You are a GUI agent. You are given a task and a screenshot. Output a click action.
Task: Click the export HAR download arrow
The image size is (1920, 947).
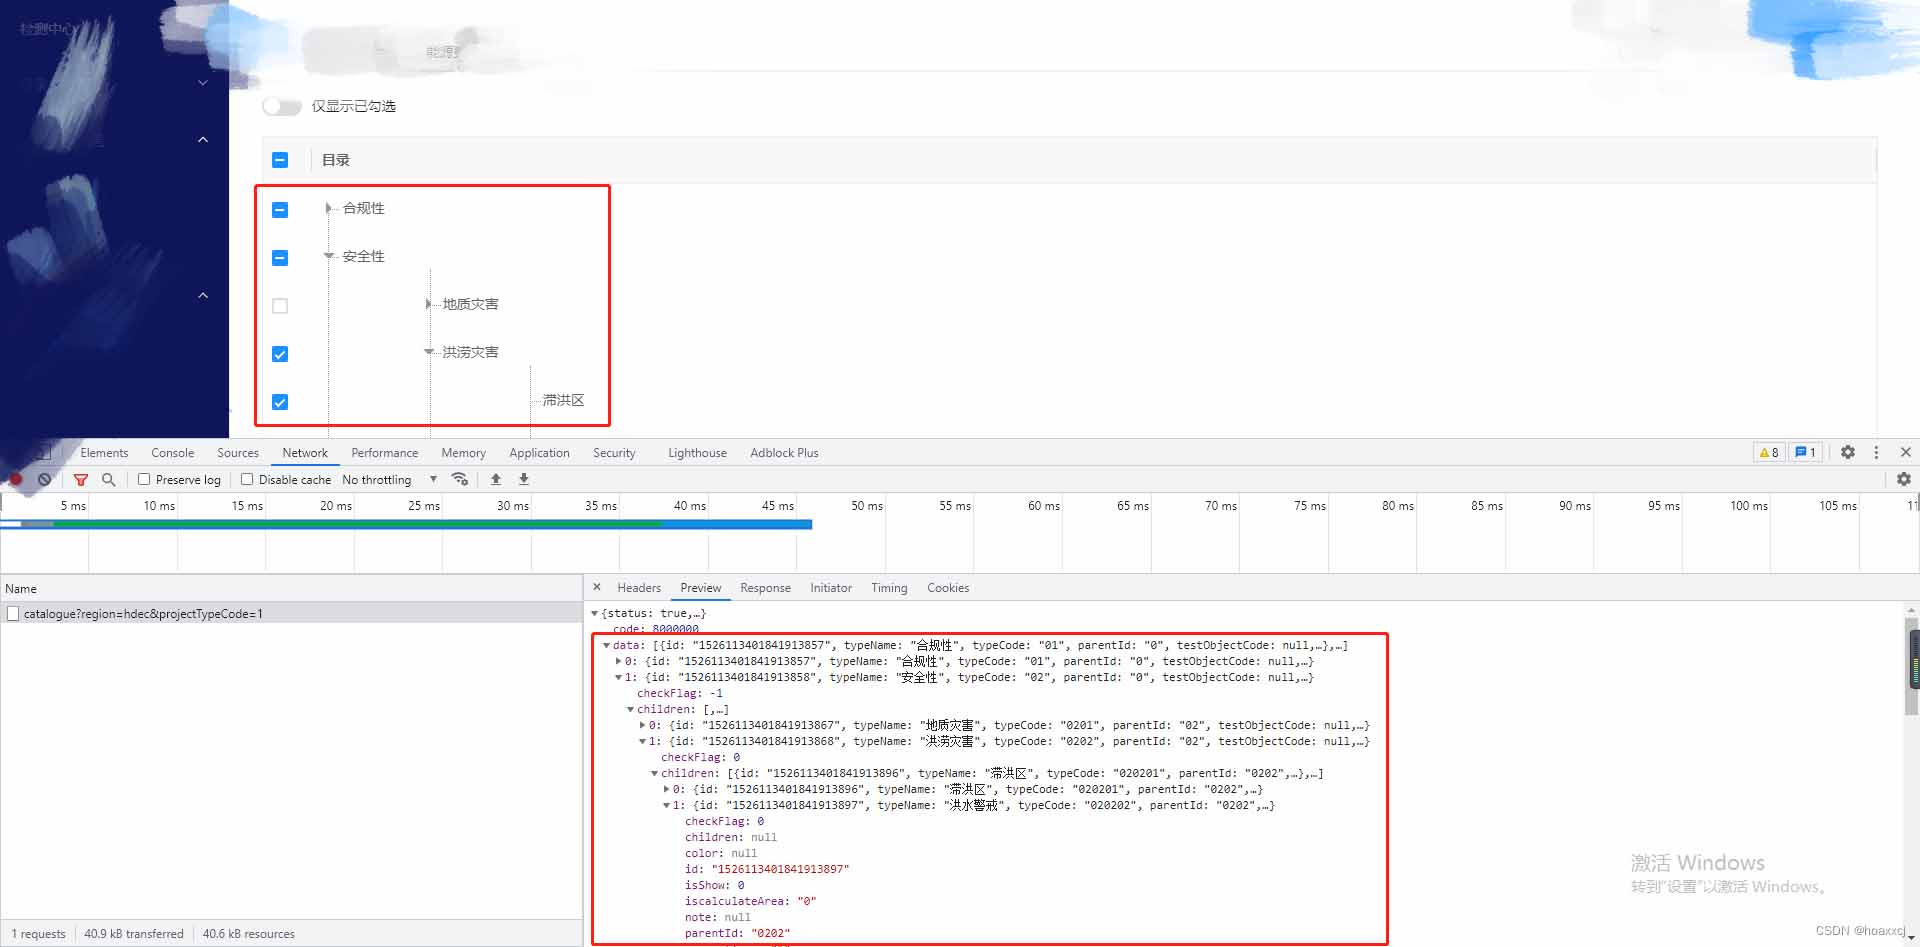coord(524,479)
